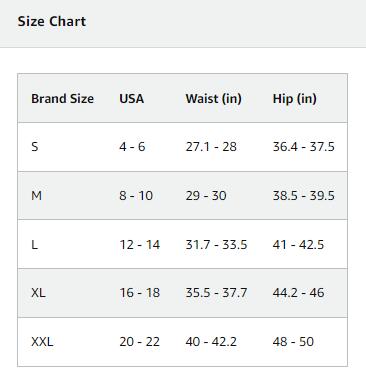
Task: Select the M brand size cell
Action: [x=36, y=196]
